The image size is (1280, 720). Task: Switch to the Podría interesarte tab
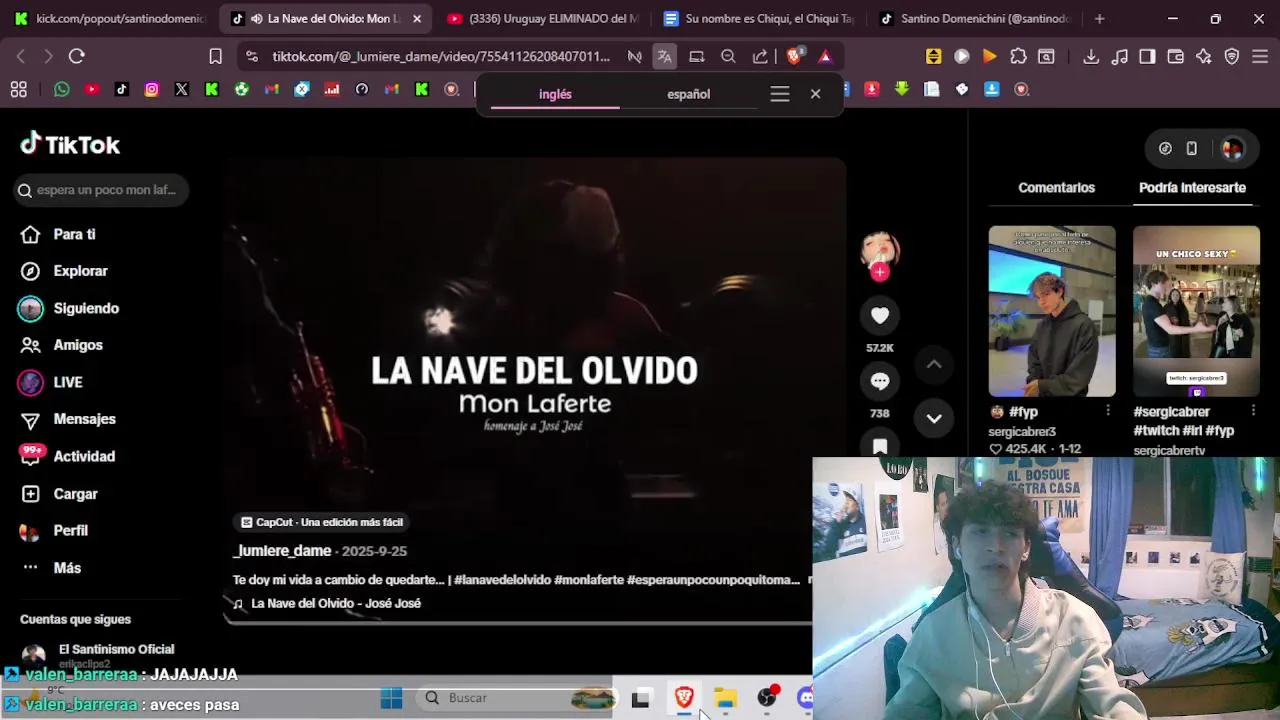pyautogui.click(x=1192, y=187)
